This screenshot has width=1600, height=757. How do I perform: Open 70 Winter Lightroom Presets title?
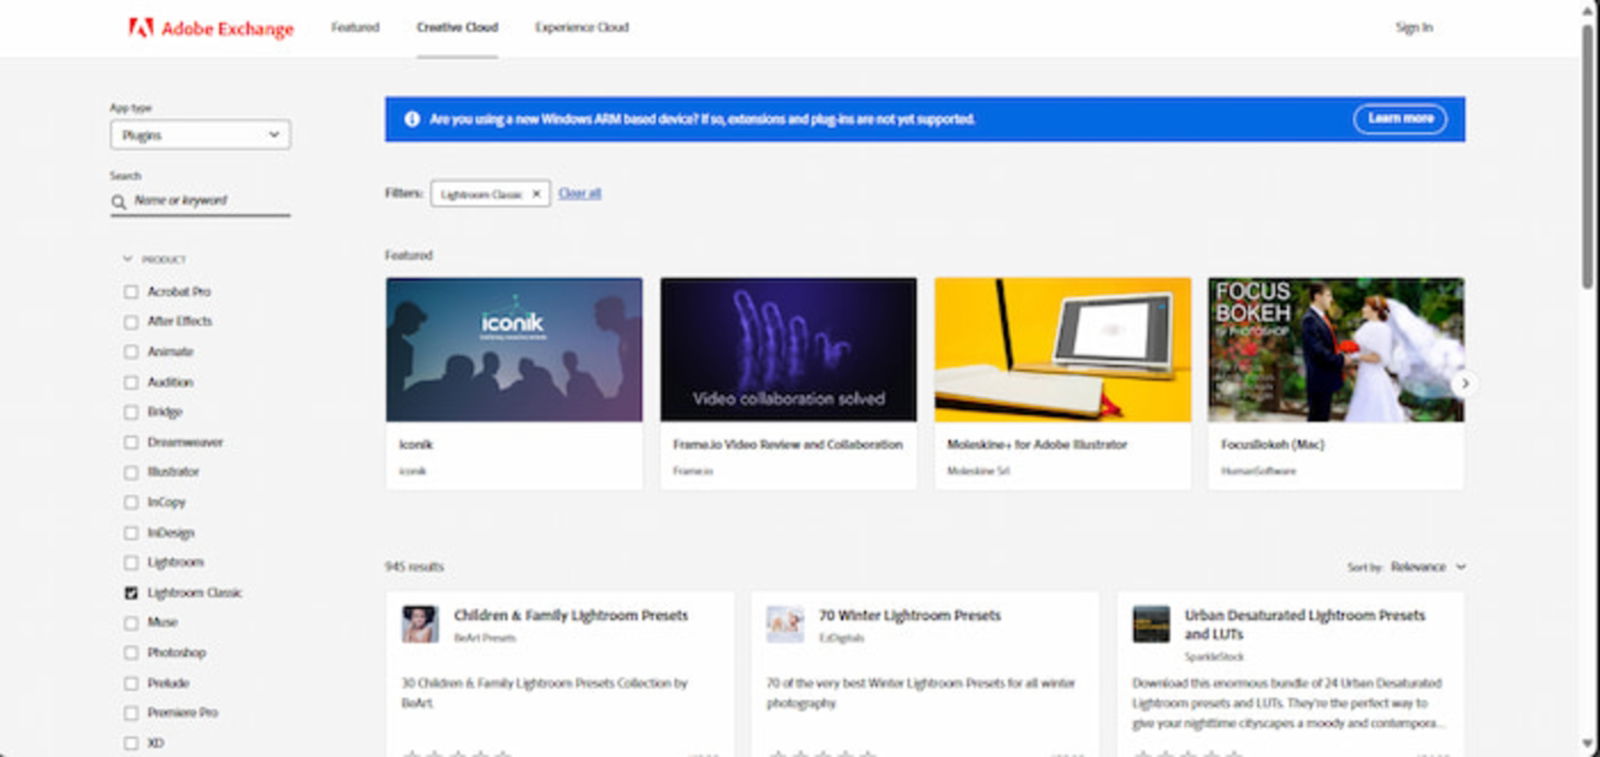pos(910,615)
